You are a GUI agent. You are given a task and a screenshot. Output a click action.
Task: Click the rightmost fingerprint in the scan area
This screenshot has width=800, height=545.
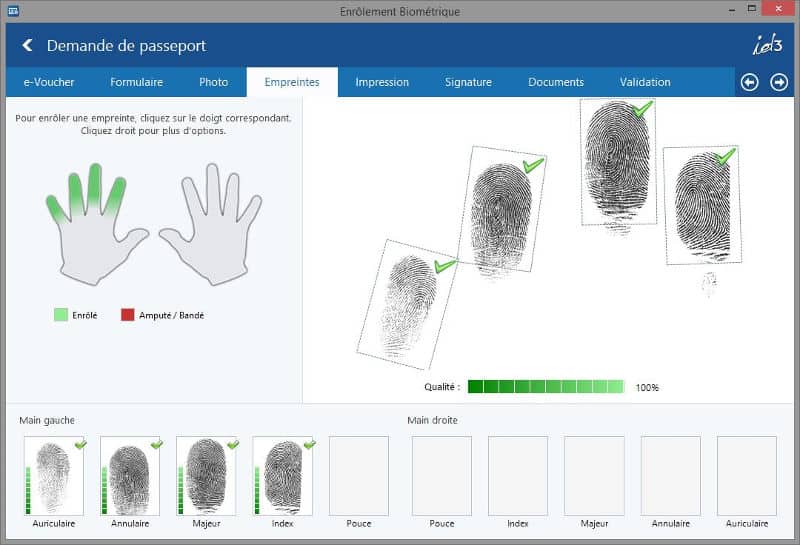coord(702,205)
